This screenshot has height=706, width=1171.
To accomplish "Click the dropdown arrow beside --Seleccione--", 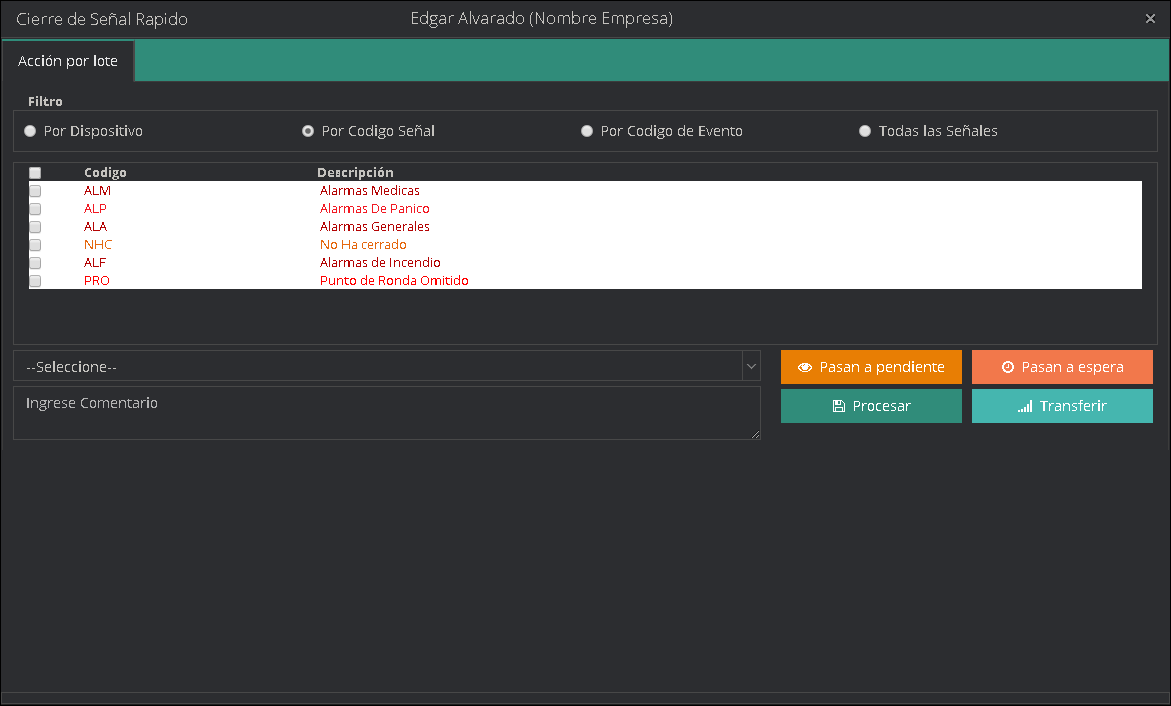I will coord(751,367).
